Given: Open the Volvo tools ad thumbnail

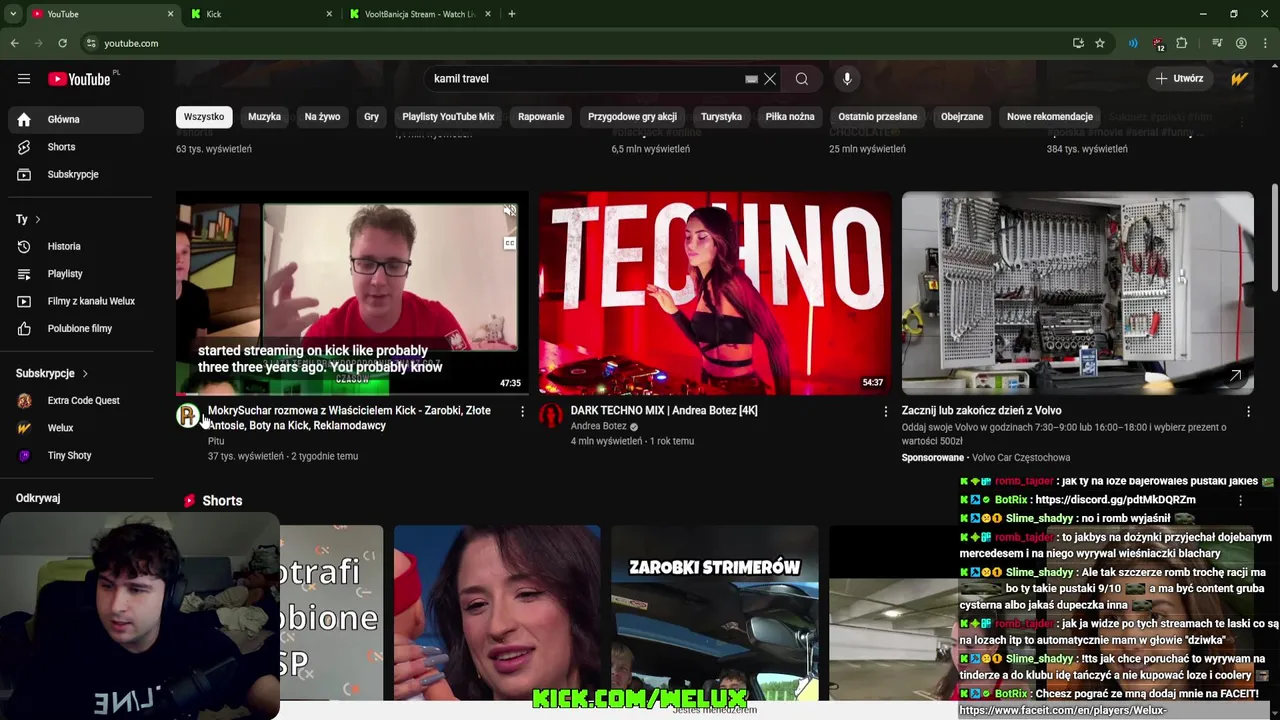Looking at the screenshot, I should pyautogui.click(x=1078, y=293).
